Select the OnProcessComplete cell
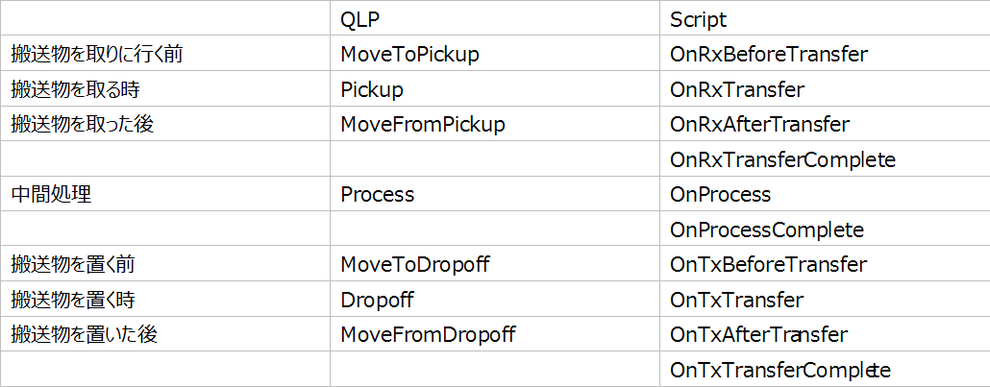This screenshot has height=387, width=990. 825,229
